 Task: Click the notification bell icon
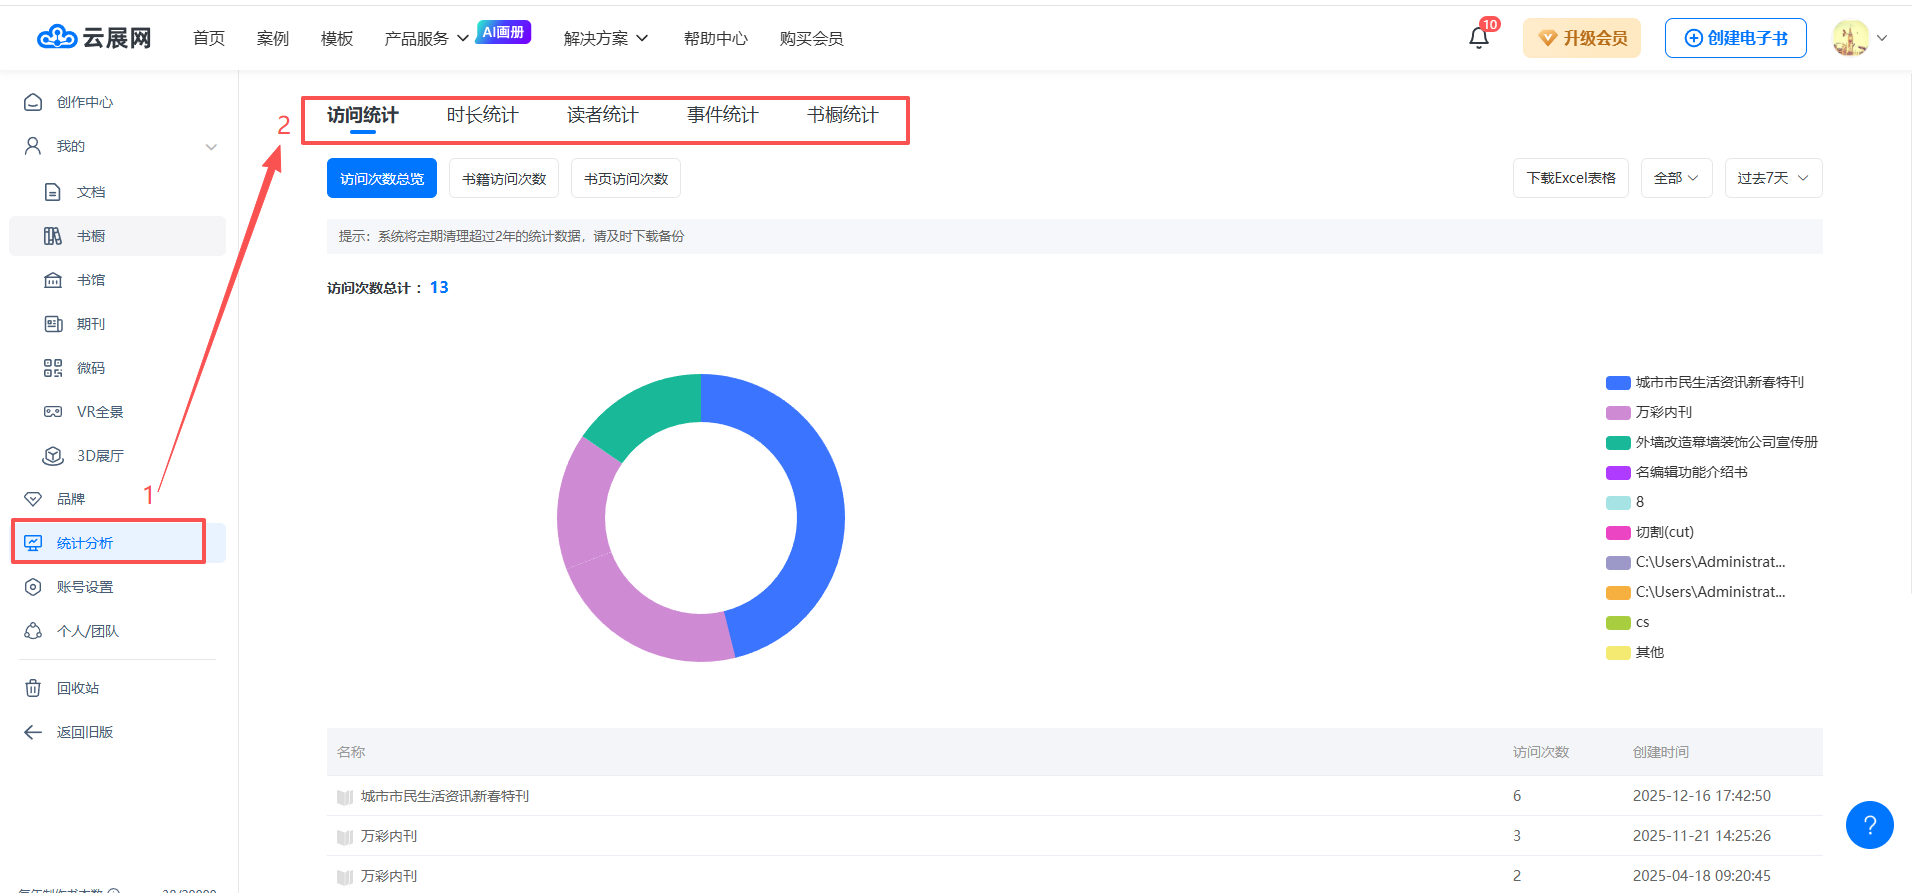[1478, 38]
